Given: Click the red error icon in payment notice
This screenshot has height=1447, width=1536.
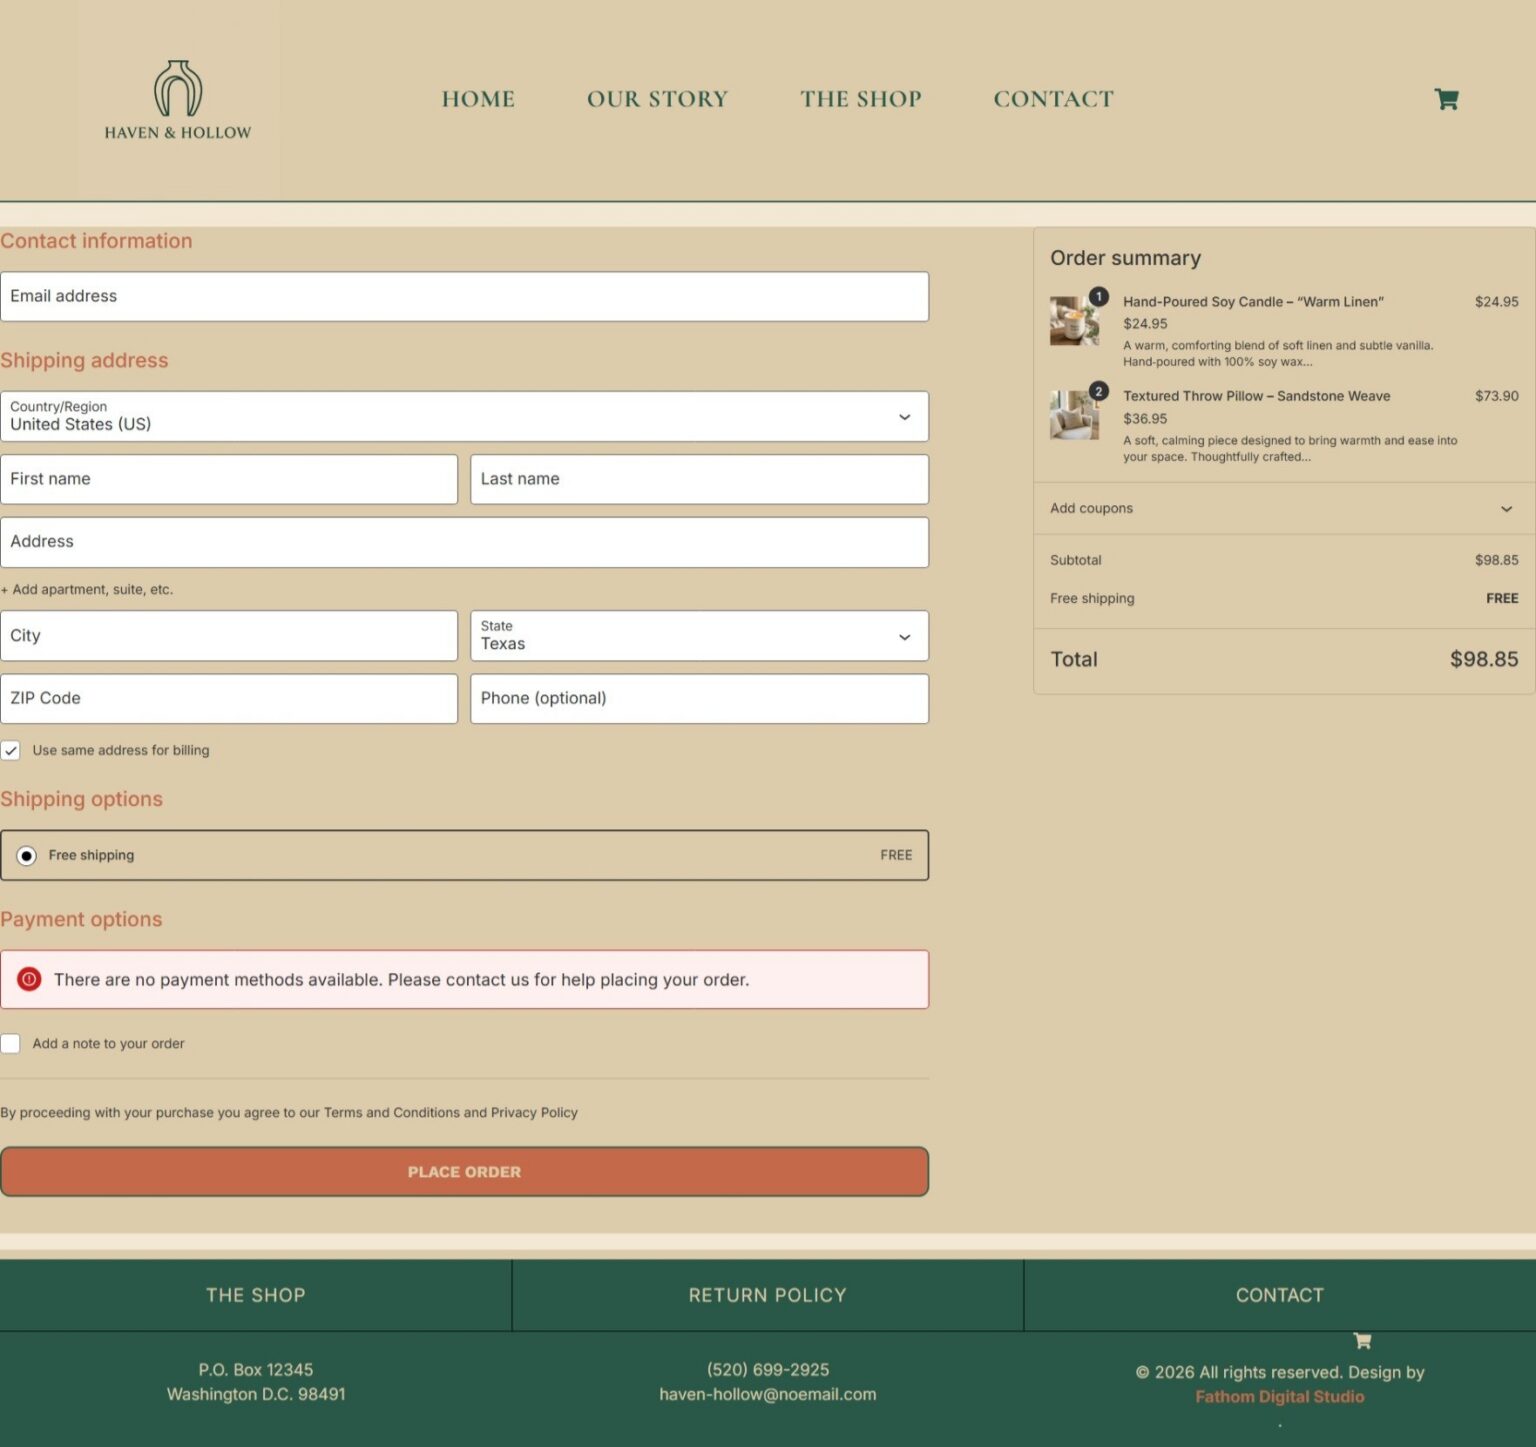Looking at the screenshot, I should point(30,979).
